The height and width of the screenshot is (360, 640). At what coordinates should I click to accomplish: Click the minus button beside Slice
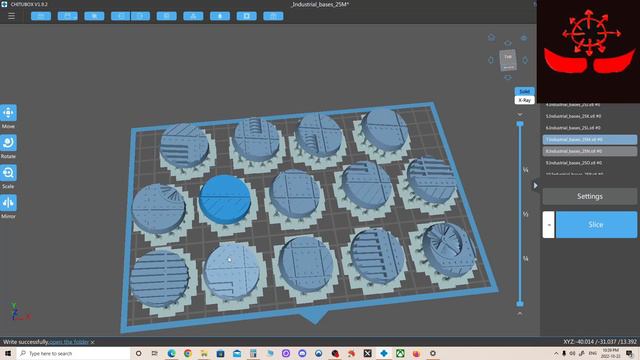click(x=549, y=224)
